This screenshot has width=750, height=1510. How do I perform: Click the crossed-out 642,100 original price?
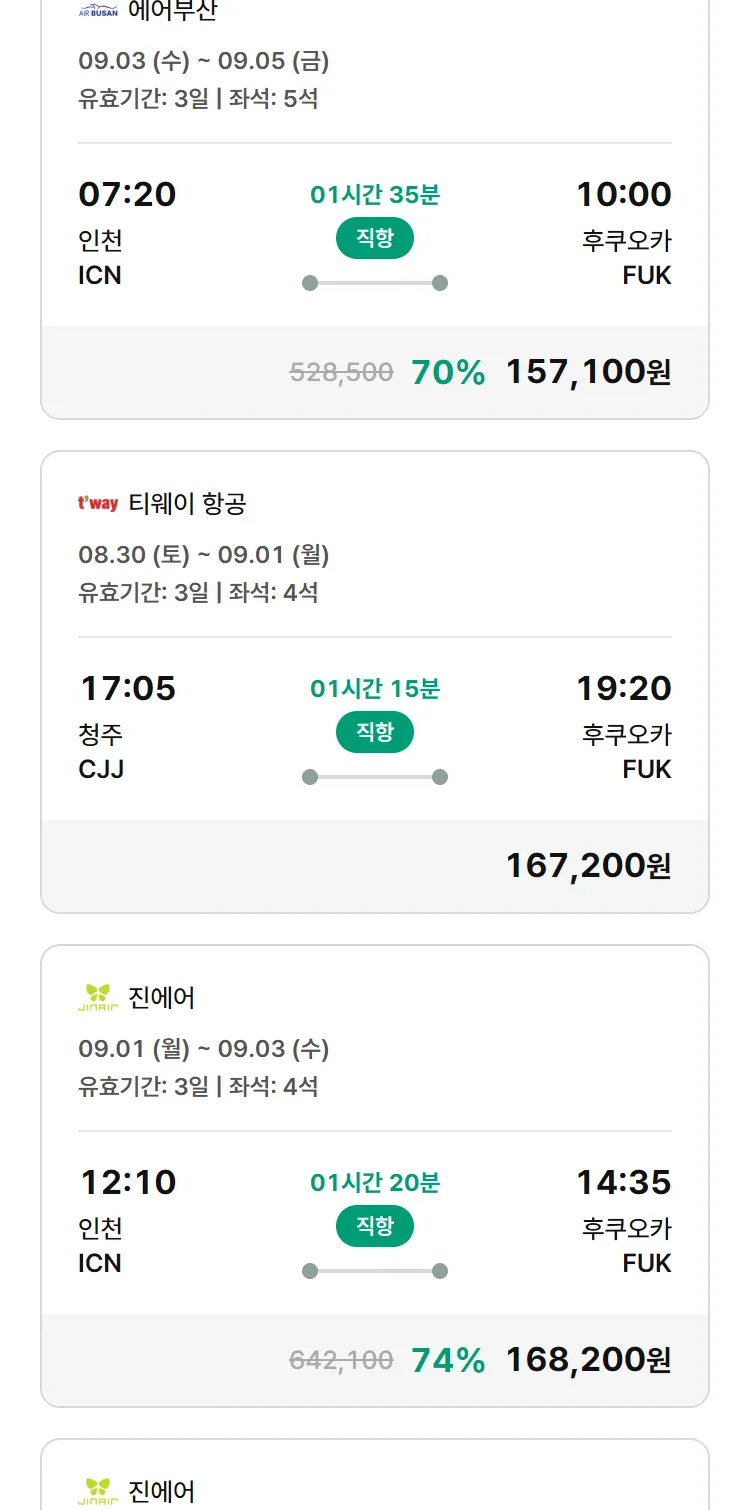pos(341,1360)
